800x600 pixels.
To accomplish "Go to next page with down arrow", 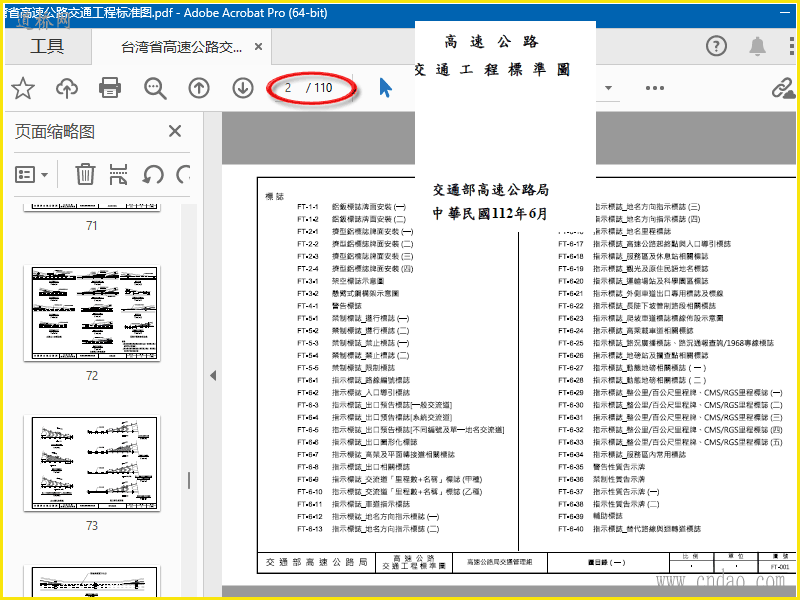I will click(x=243, y=88).
